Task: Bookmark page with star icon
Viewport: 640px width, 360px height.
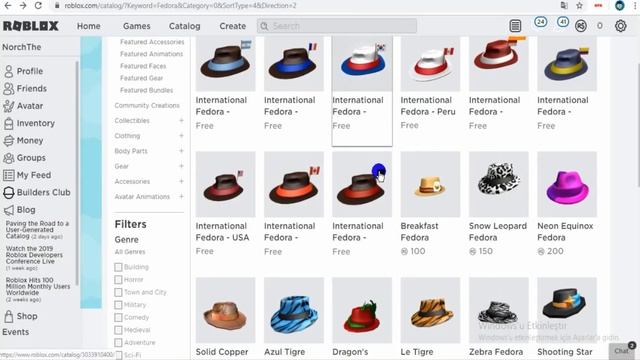Action: 579,6
